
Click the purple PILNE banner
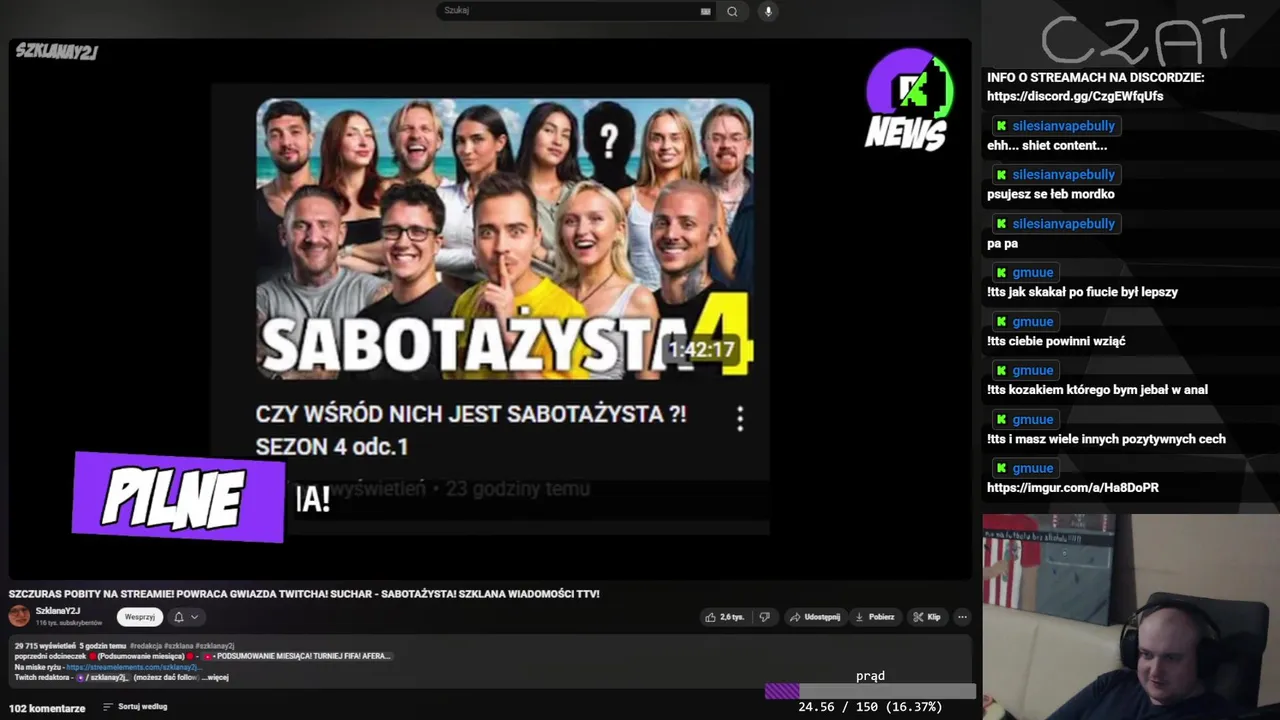(178, 497)
